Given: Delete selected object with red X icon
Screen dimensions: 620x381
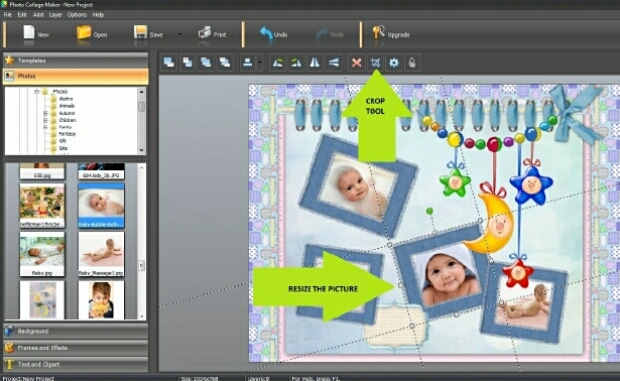Looking at the screenshot, I should click(x=357, y=62).
